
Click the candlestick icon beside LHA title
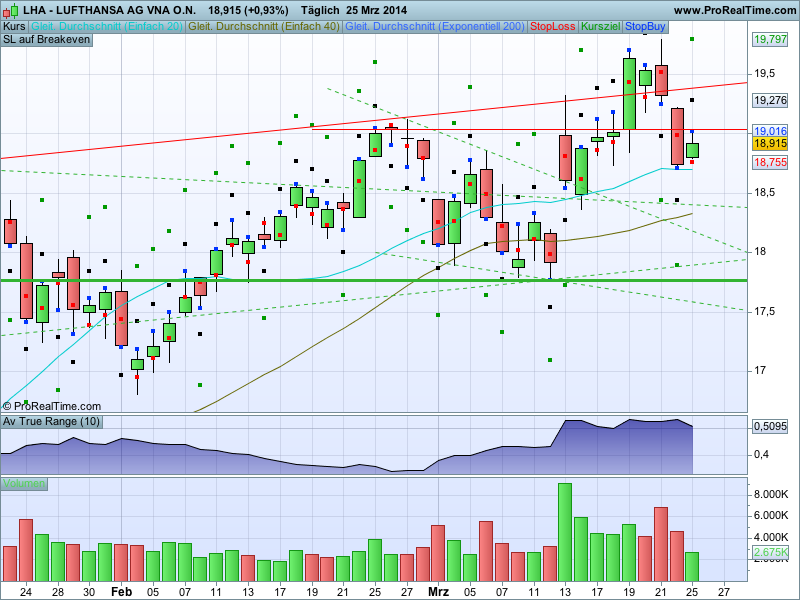(x=11, y=10)
